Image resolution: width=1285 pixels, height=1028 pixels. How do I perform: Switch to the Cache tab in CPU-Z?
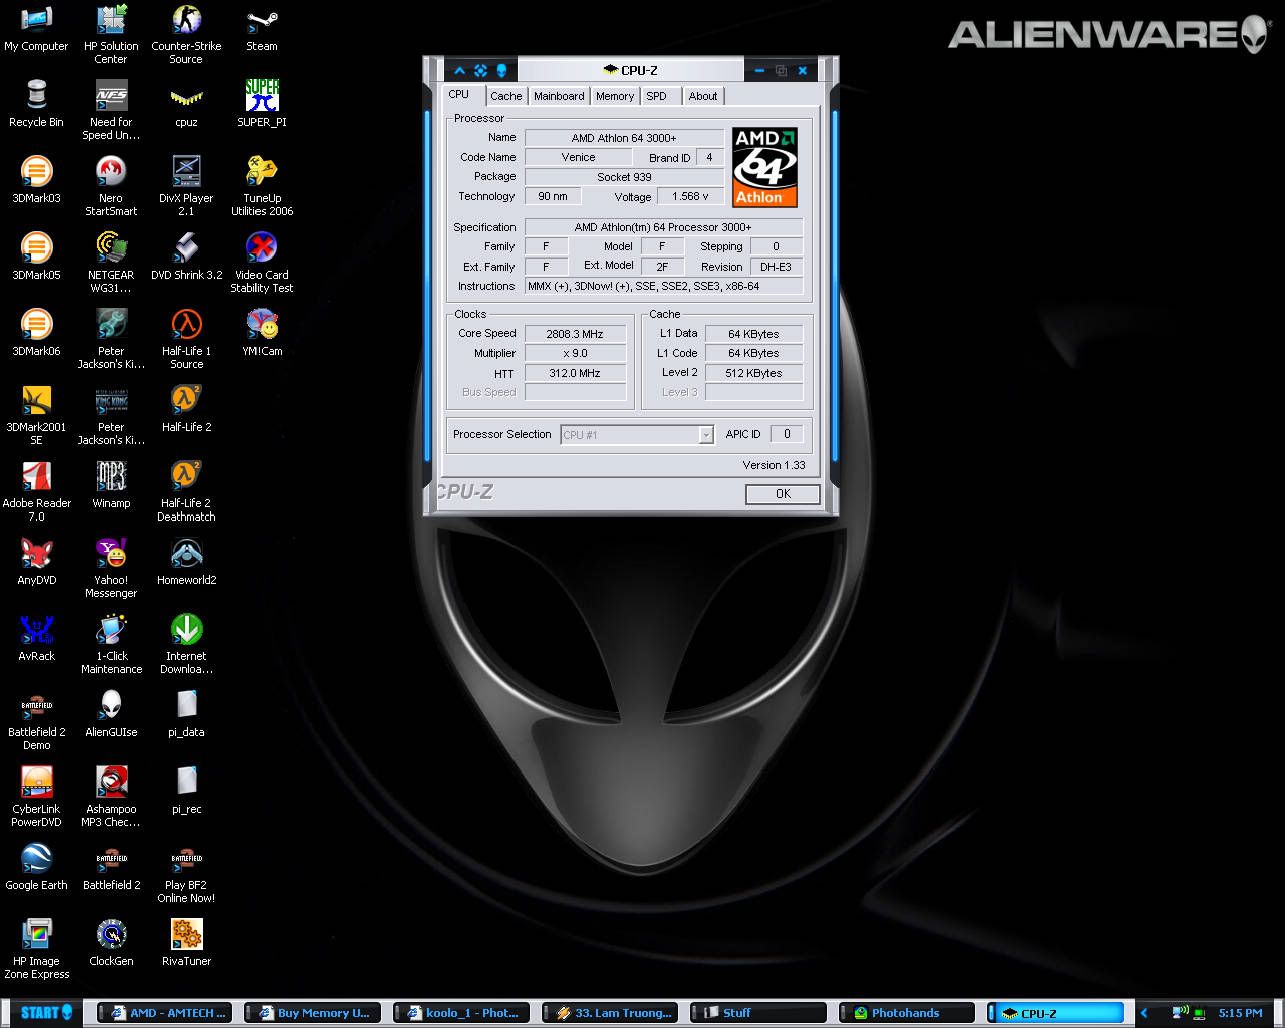(506, 96)
